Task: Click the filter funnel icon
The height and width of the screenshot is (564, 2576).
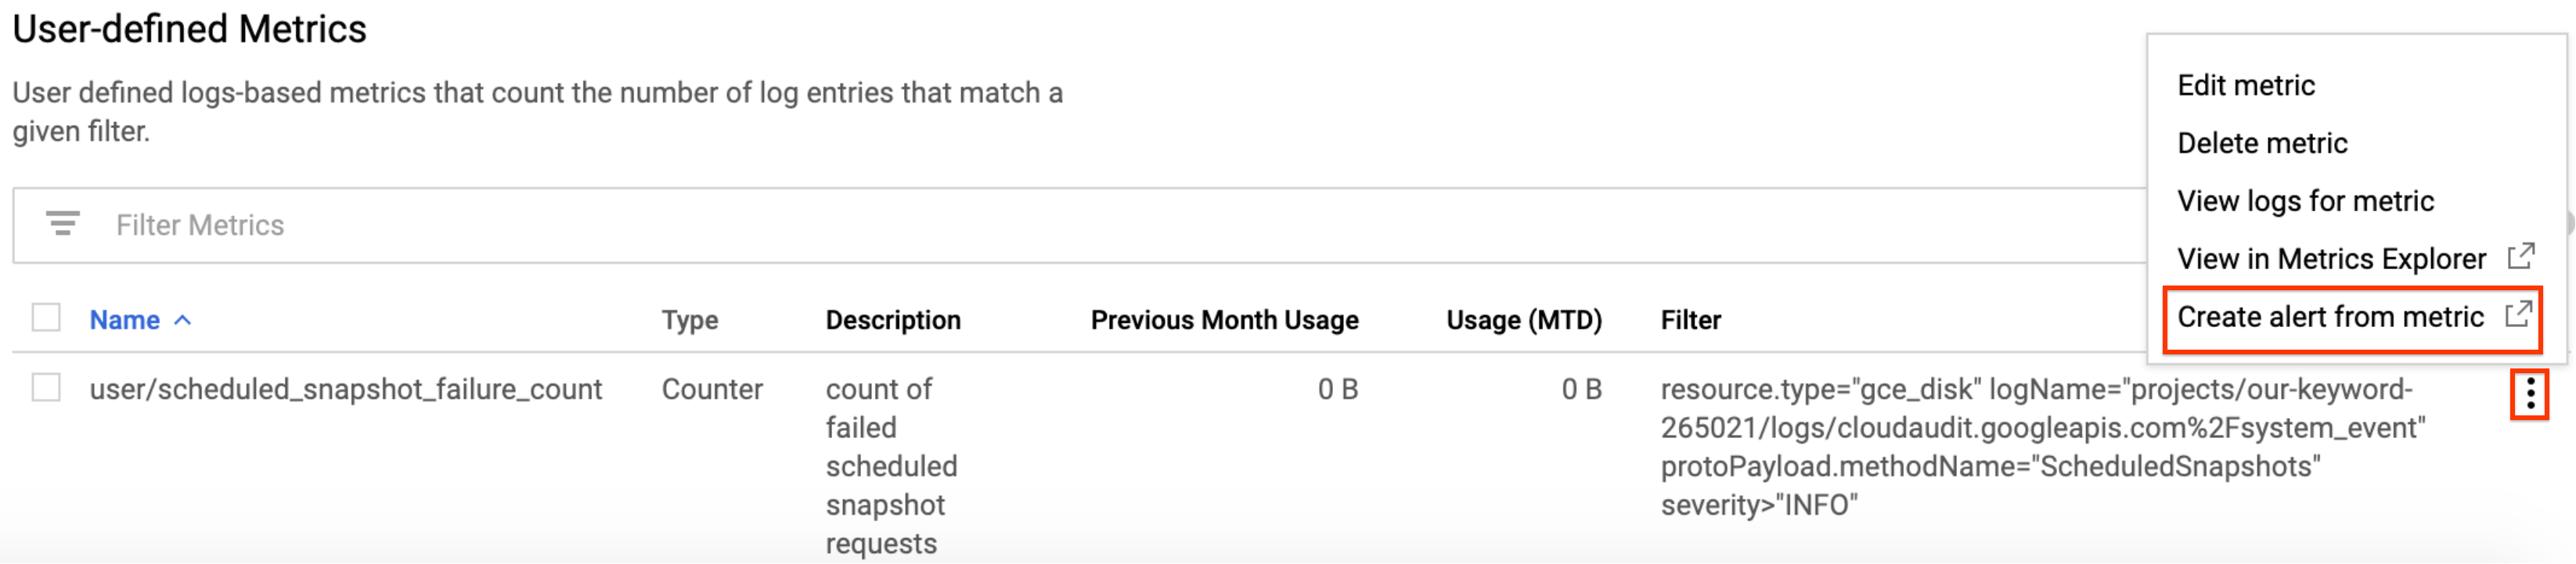Action: [63, 224]
